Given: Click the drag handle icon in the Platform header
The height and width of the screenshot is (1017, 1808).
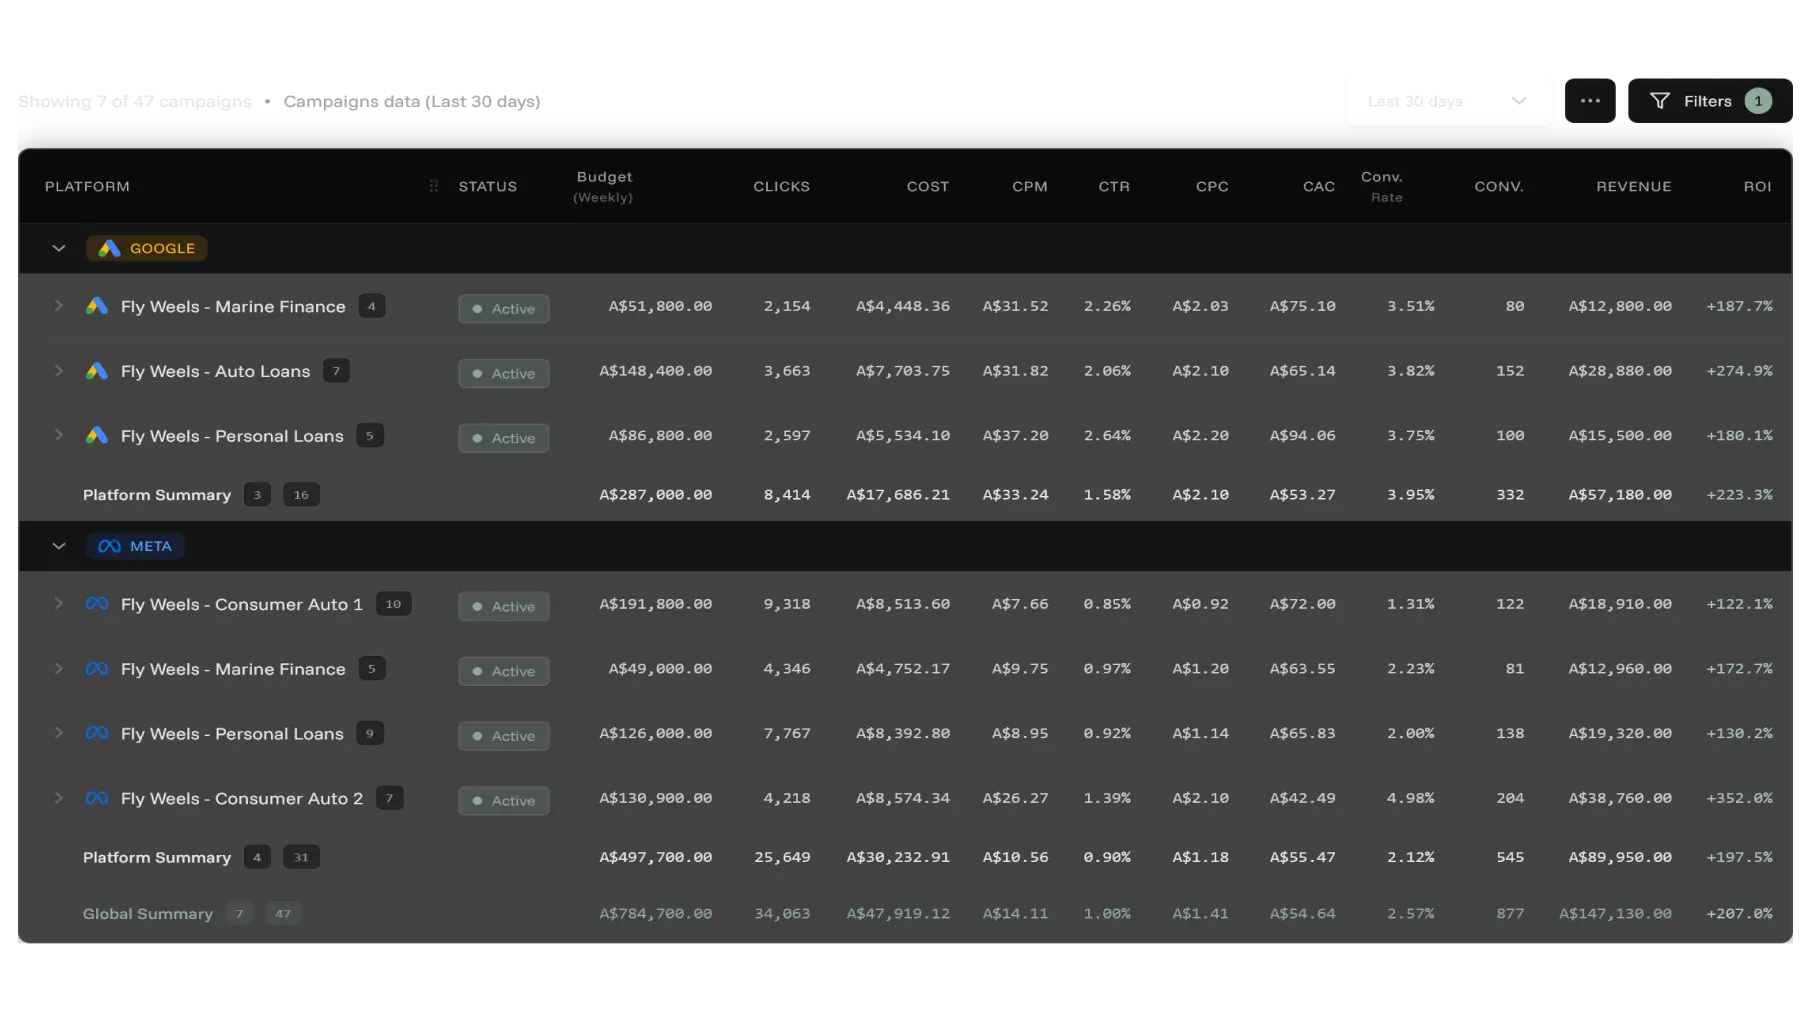Looking at the screenshot, I should coord(433,186).
